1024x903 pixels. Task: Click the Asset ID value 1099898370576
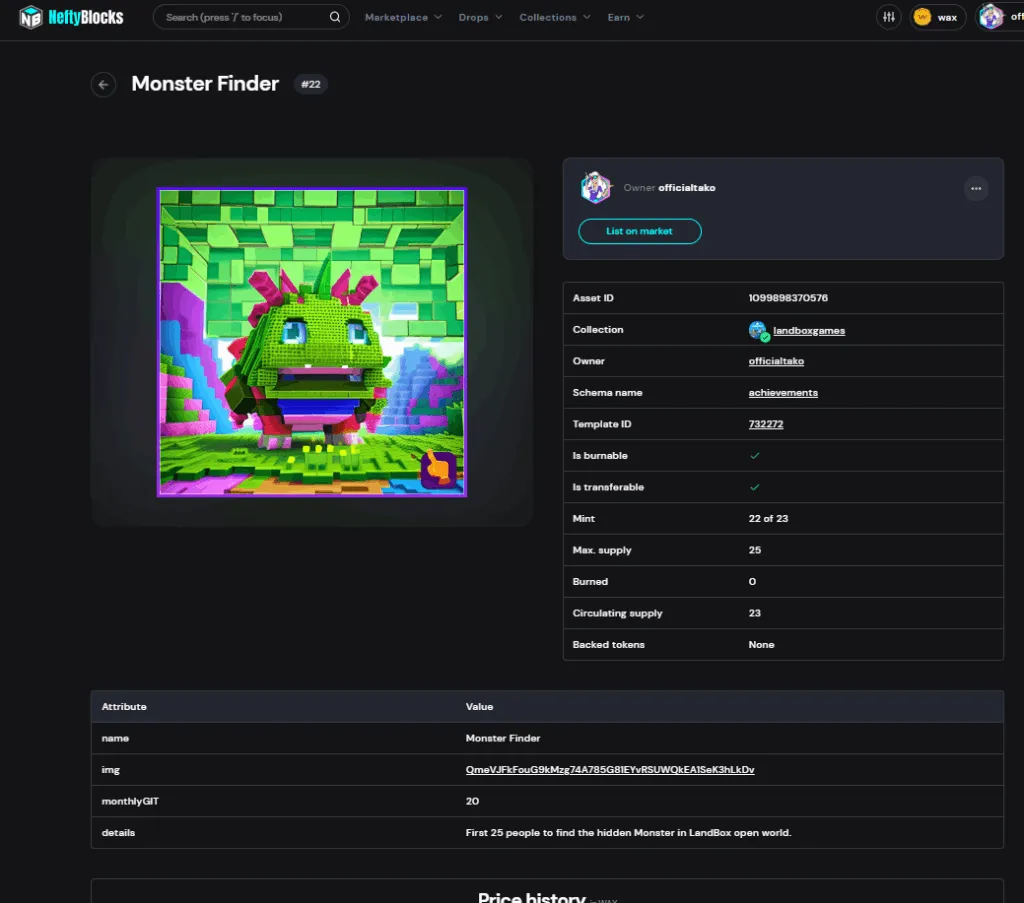(788, 298)
